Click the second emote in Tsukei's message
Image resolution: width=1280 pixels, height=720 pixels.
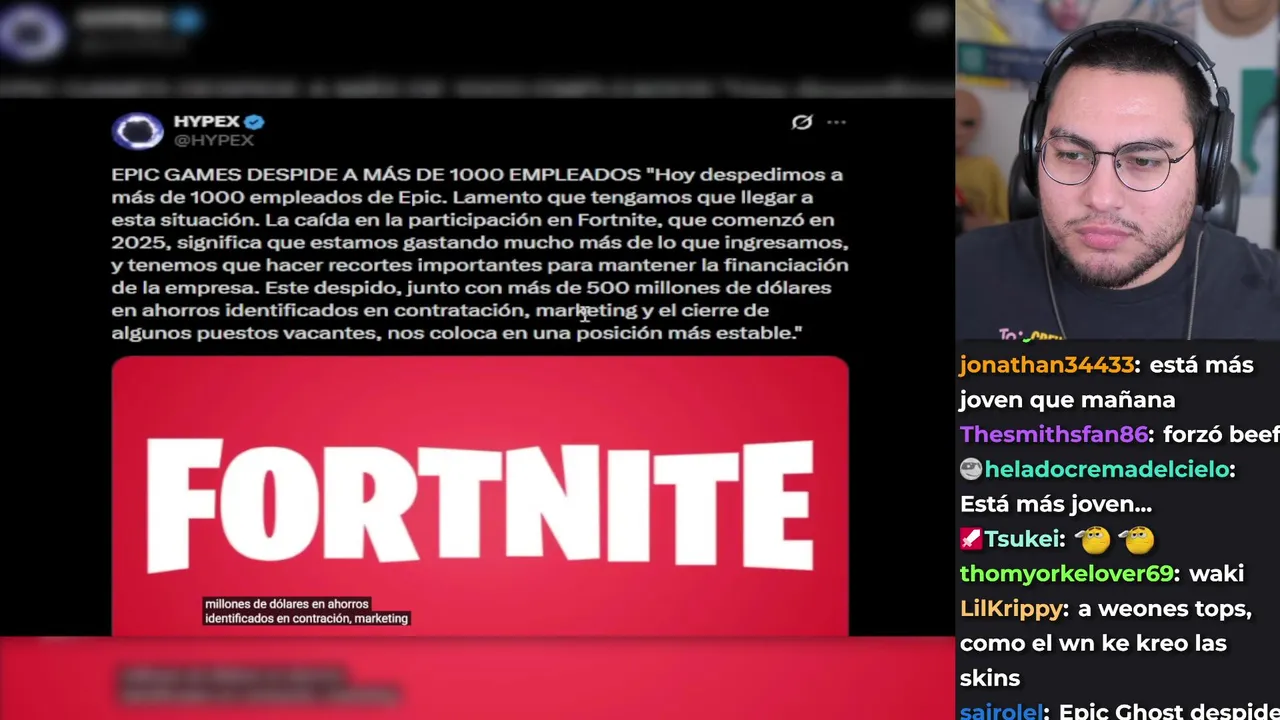point(1137,540)
